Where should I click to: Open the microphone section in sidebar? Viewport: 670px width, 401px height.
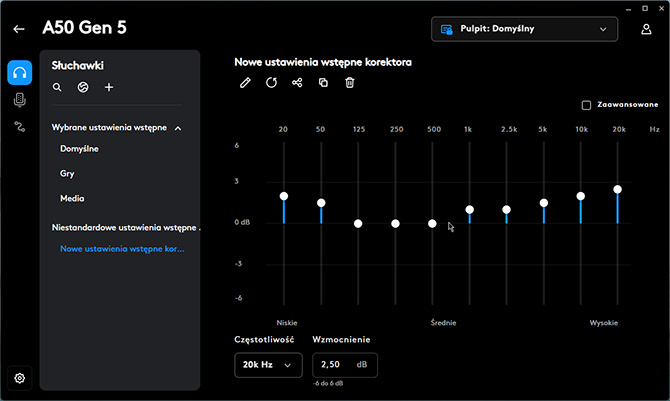(20, 100)
